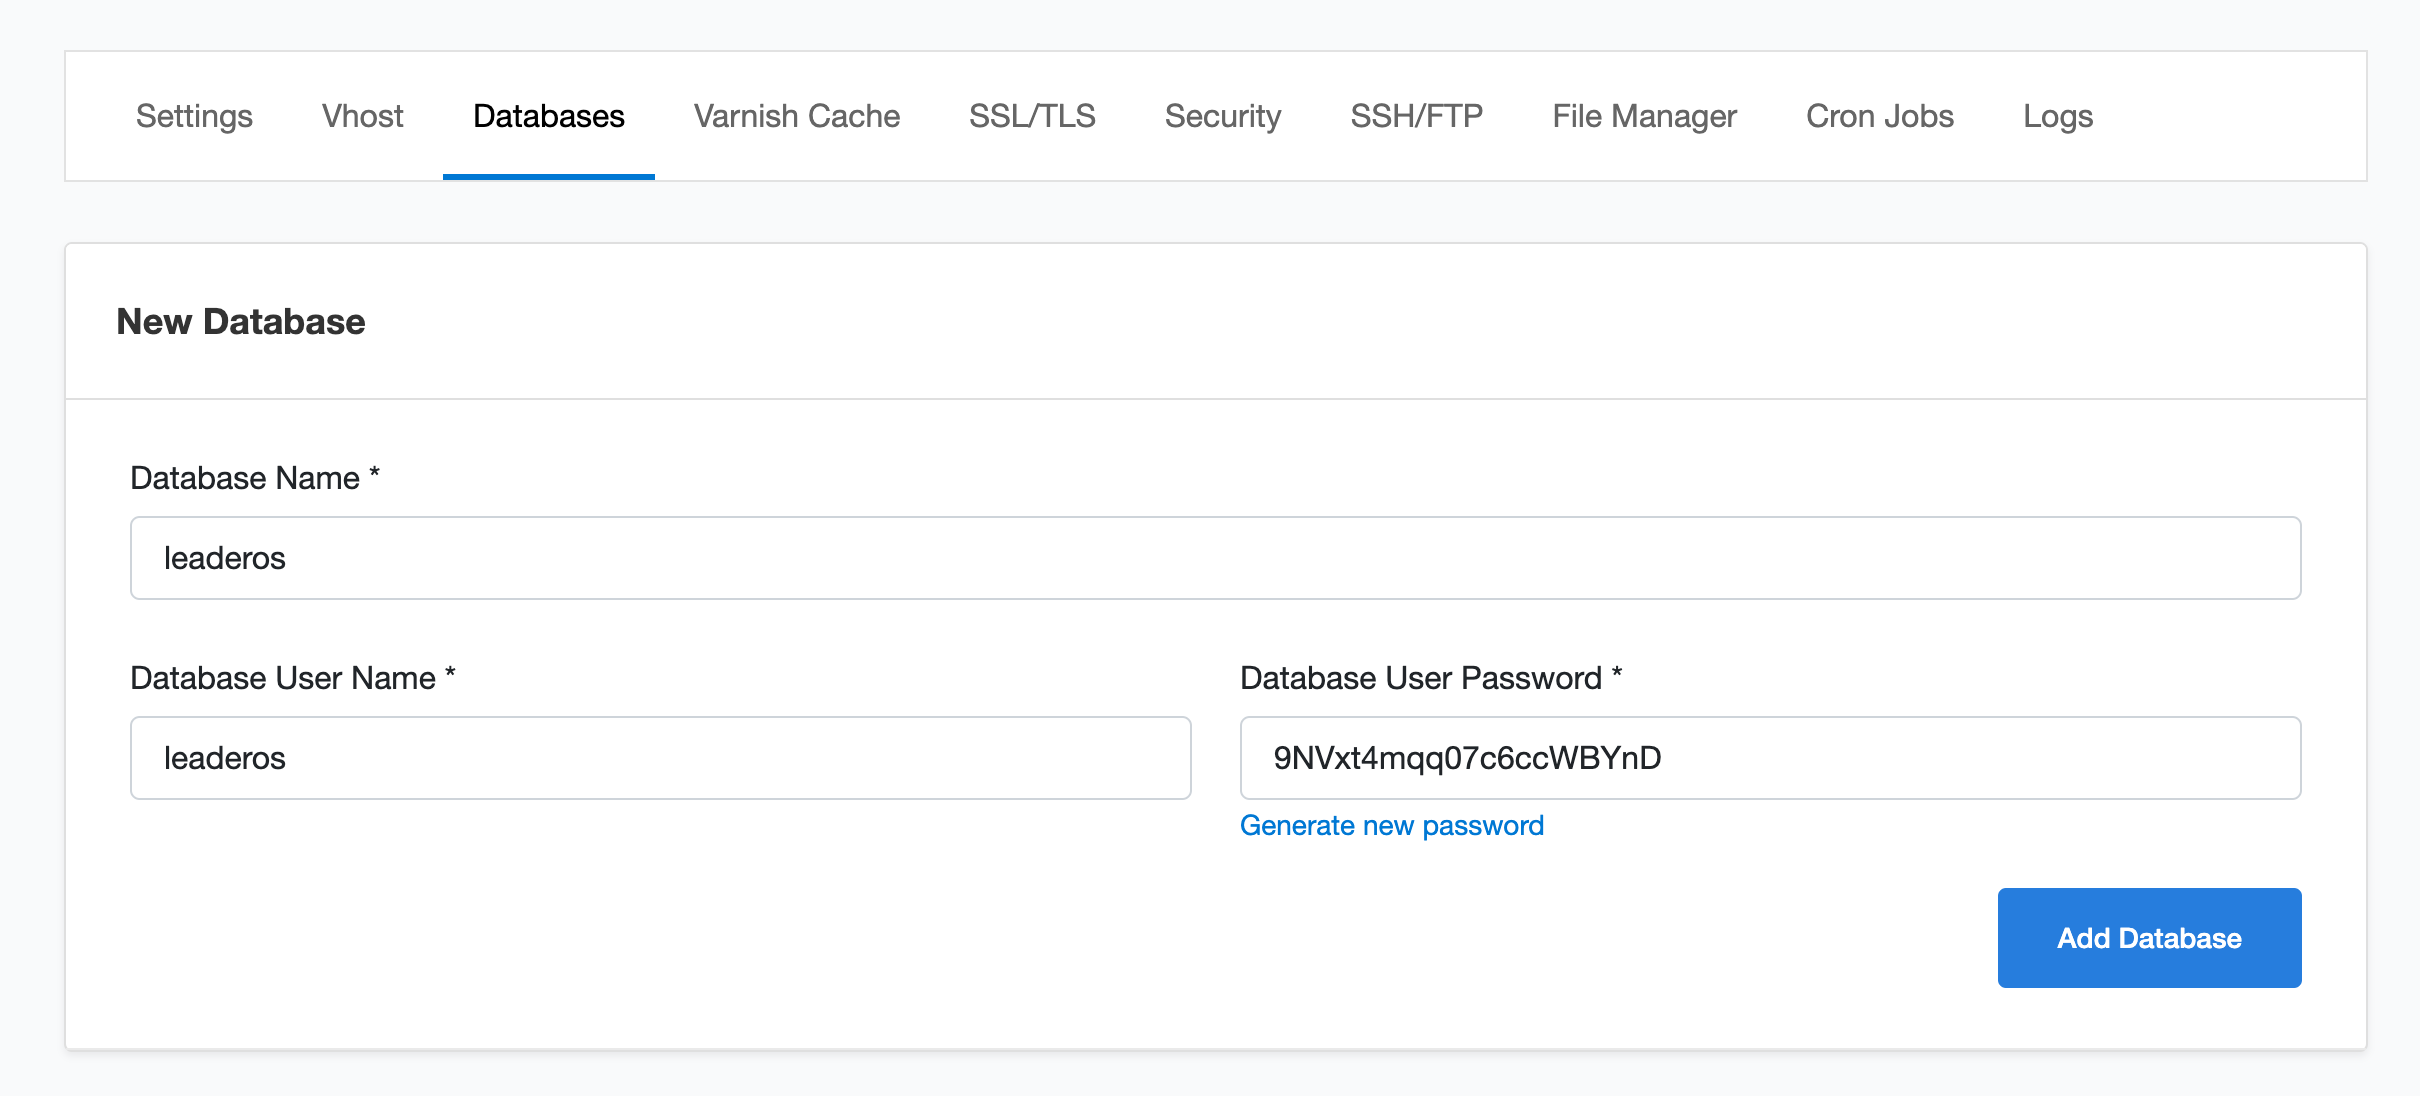The width and height of the screenshot is (2420, 1096).
Task: Click empty tab bar area after Logs
Action: tap(2240, 116)
